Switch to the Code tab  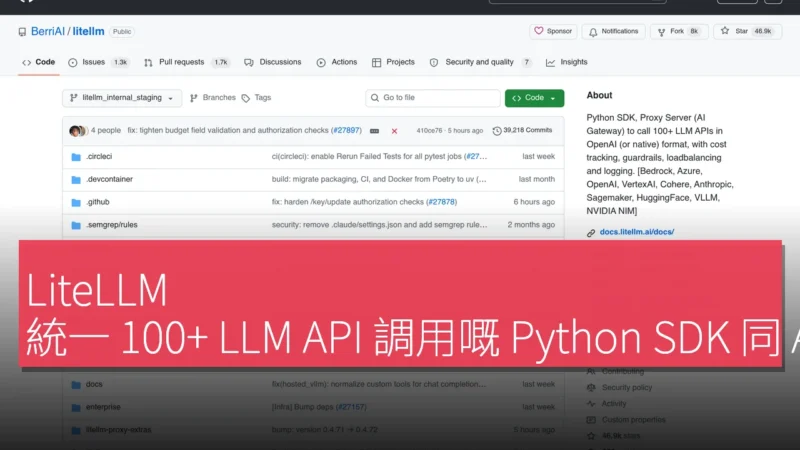pos(39,62)
